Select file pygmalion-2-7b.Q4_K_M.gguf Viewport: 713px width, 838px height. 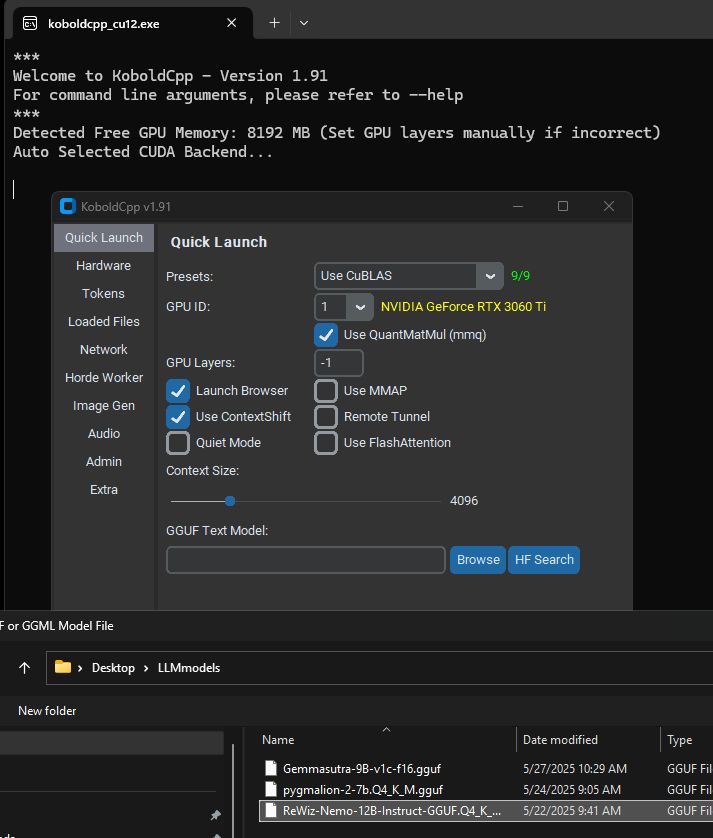pos(363,790)
